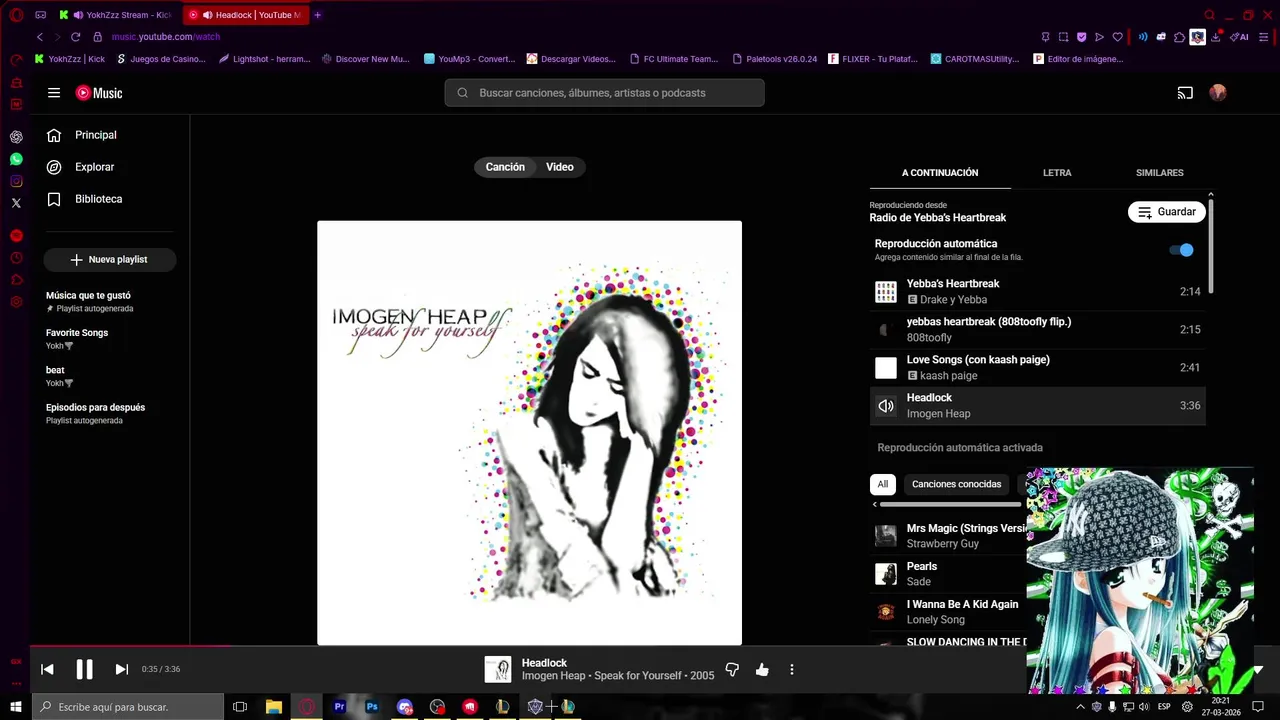Collapse the player page arrow
The image size is (1280, 720).
pos(1258,669)
